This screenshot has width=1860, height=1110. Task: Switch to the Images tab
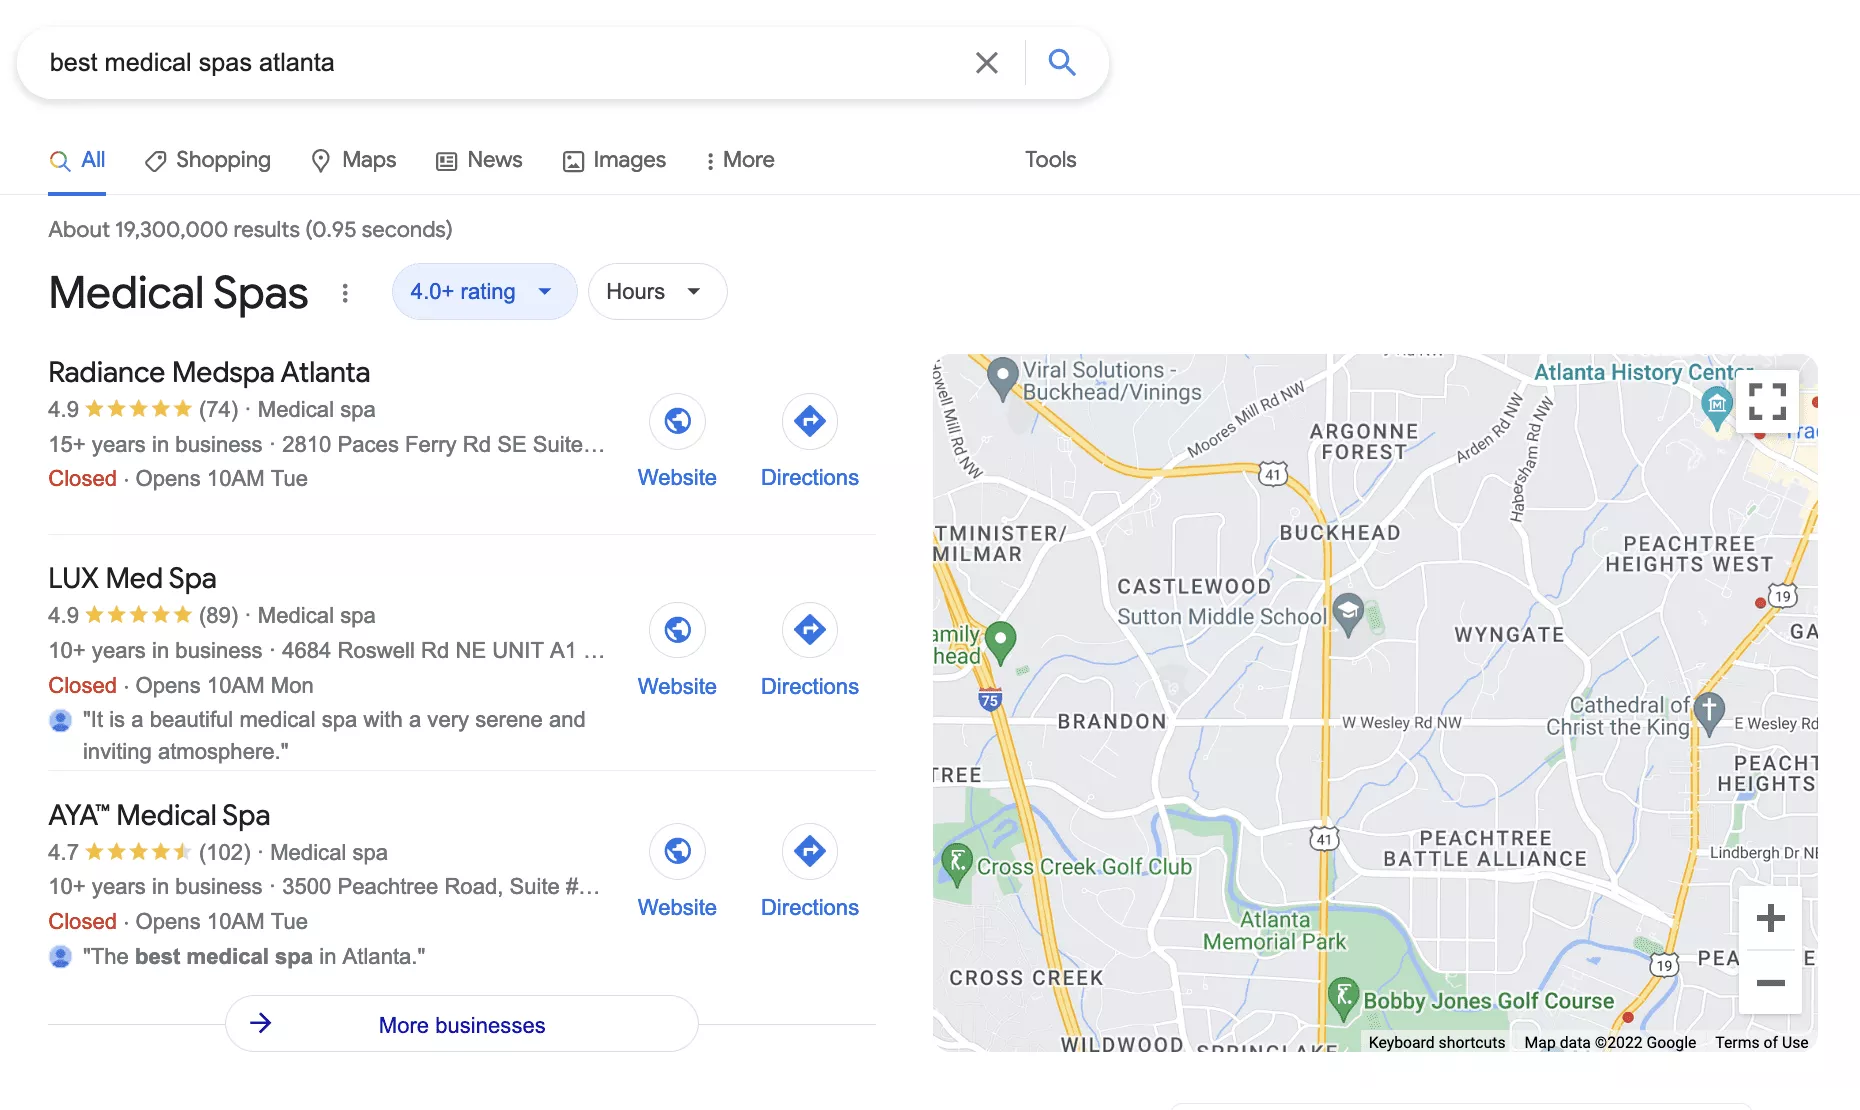coord(613,160)
